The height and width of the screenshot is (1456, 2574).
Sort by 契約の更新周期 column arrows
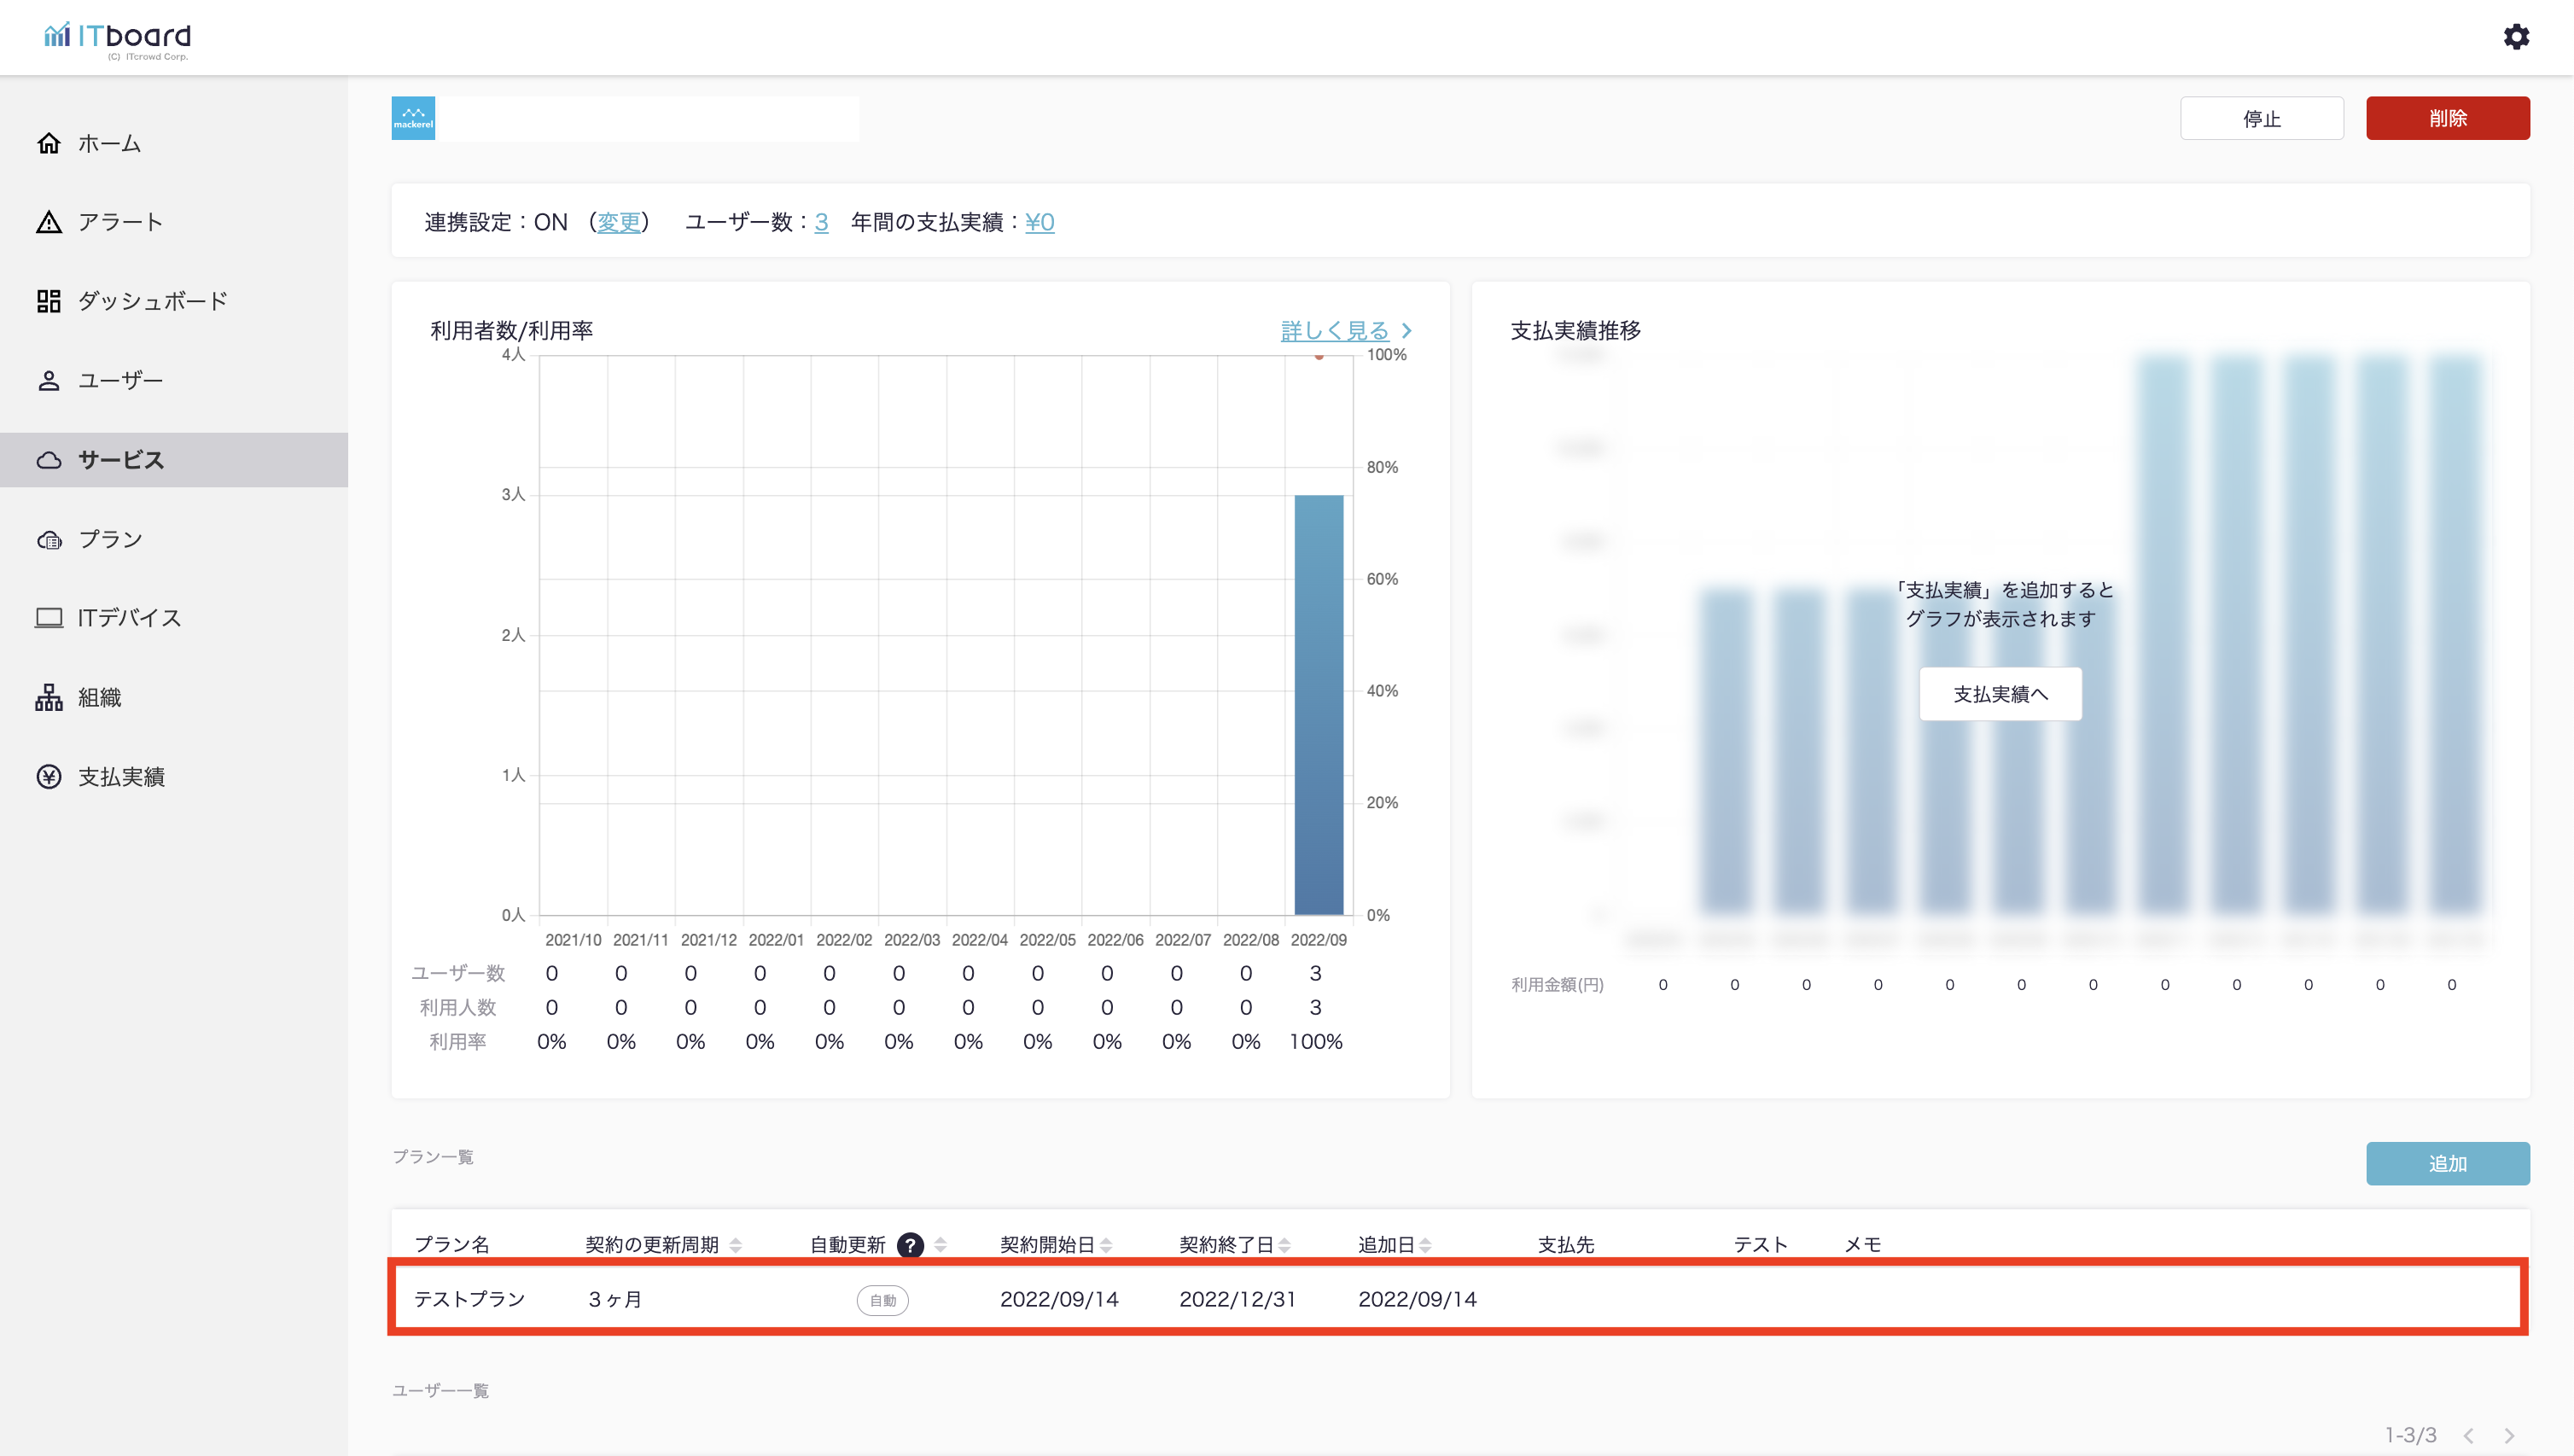point(736,1245)
